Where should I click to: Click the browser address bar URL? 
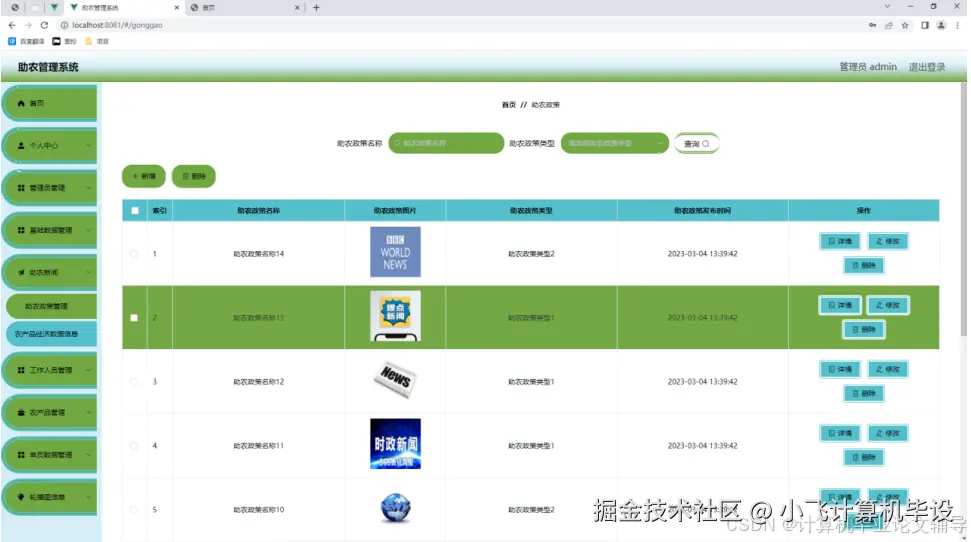coord(117,25)
